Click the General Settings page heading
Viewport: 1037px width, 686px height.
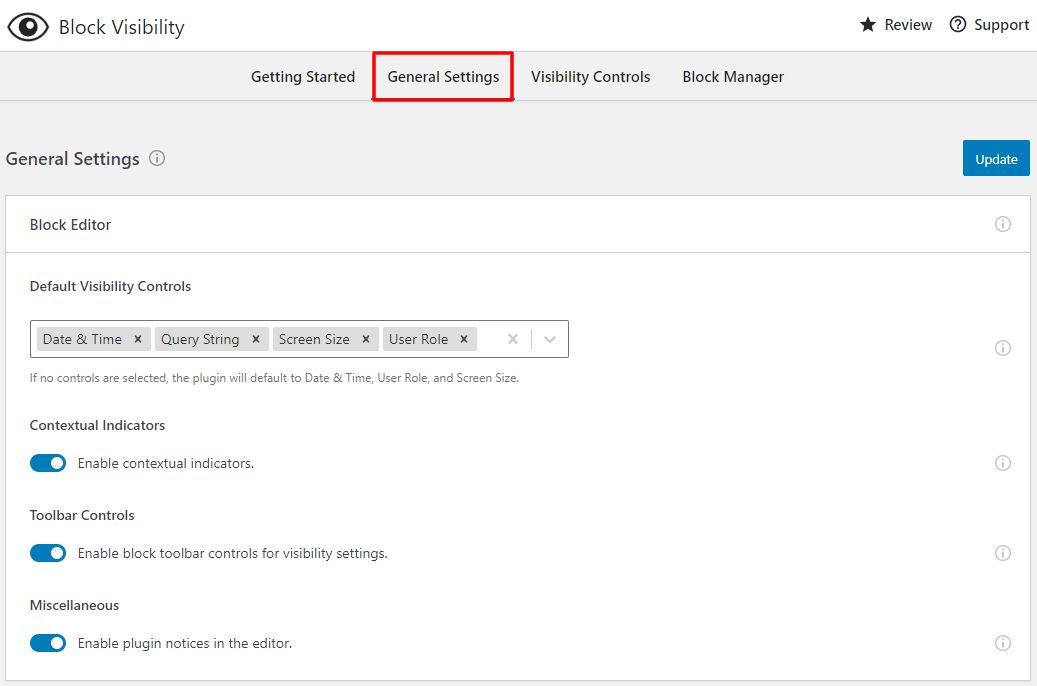tap(73, 159)
